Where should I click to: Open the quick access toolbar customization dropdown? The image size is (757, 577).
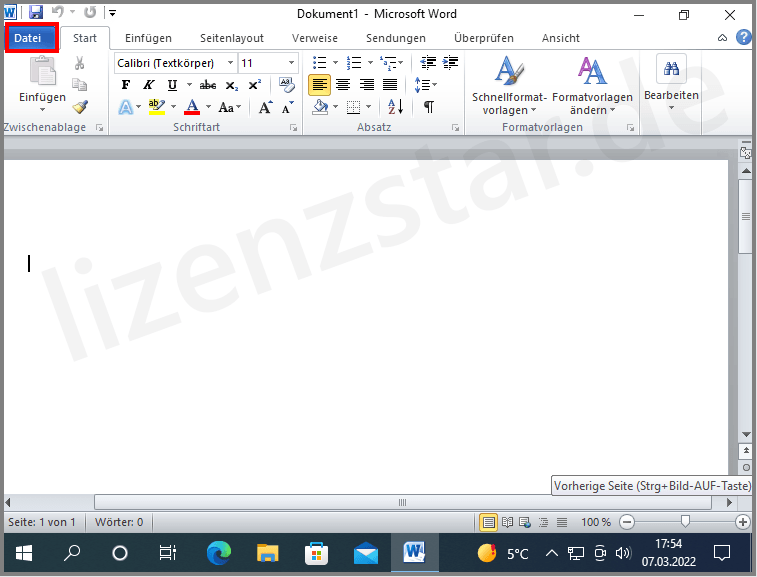pos(112,13)
